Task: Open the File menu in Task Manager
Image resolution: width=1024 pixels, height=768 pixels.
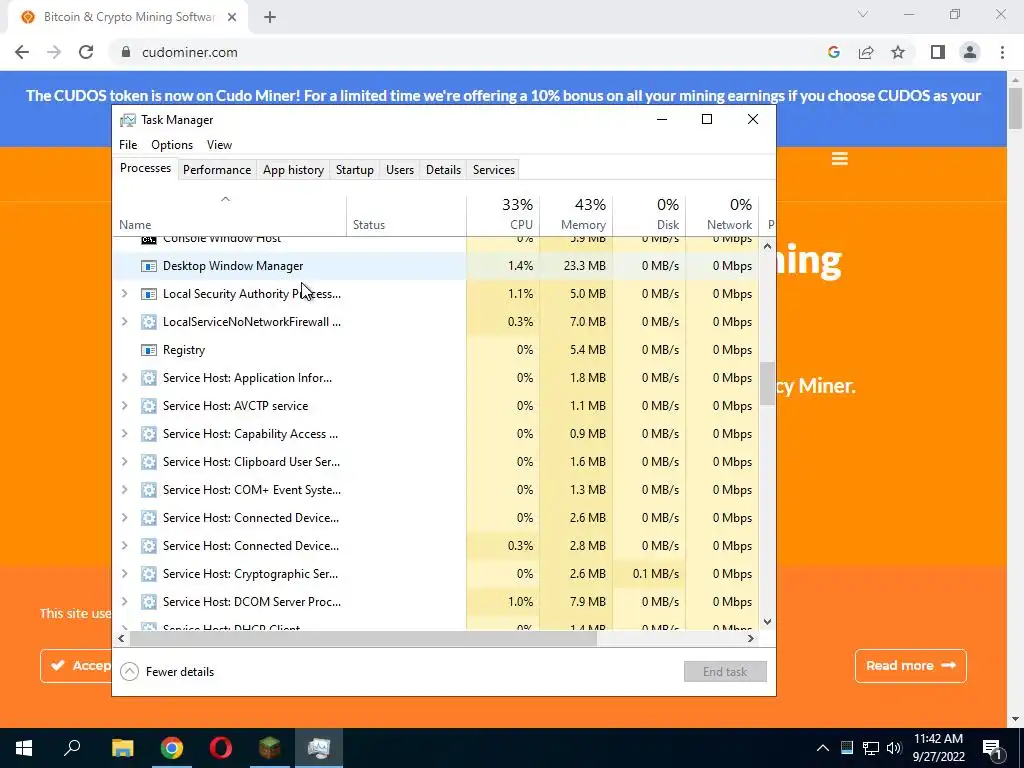Action: [x=128, y=145]
